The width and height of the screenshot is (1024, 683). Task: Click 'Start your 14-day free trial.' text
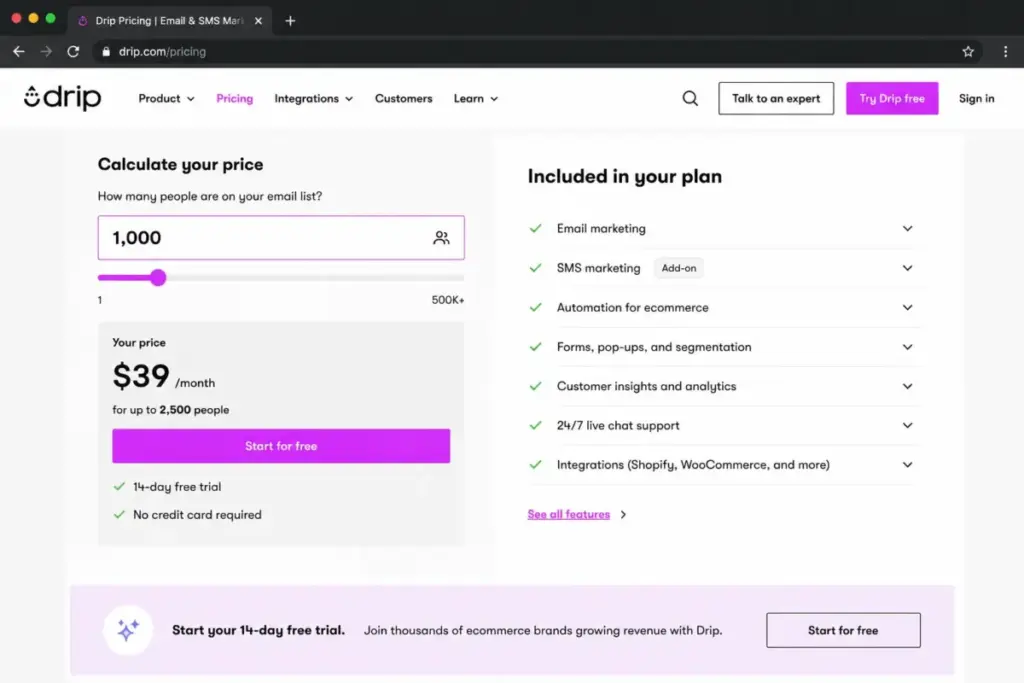(x=258, y=630)
